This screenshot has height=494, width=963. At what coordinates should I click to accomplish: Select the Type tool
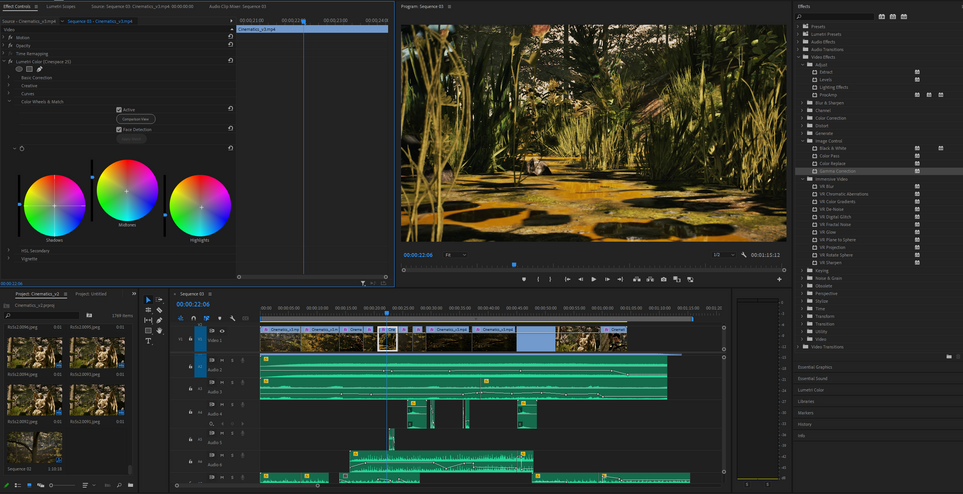[148, 341]
